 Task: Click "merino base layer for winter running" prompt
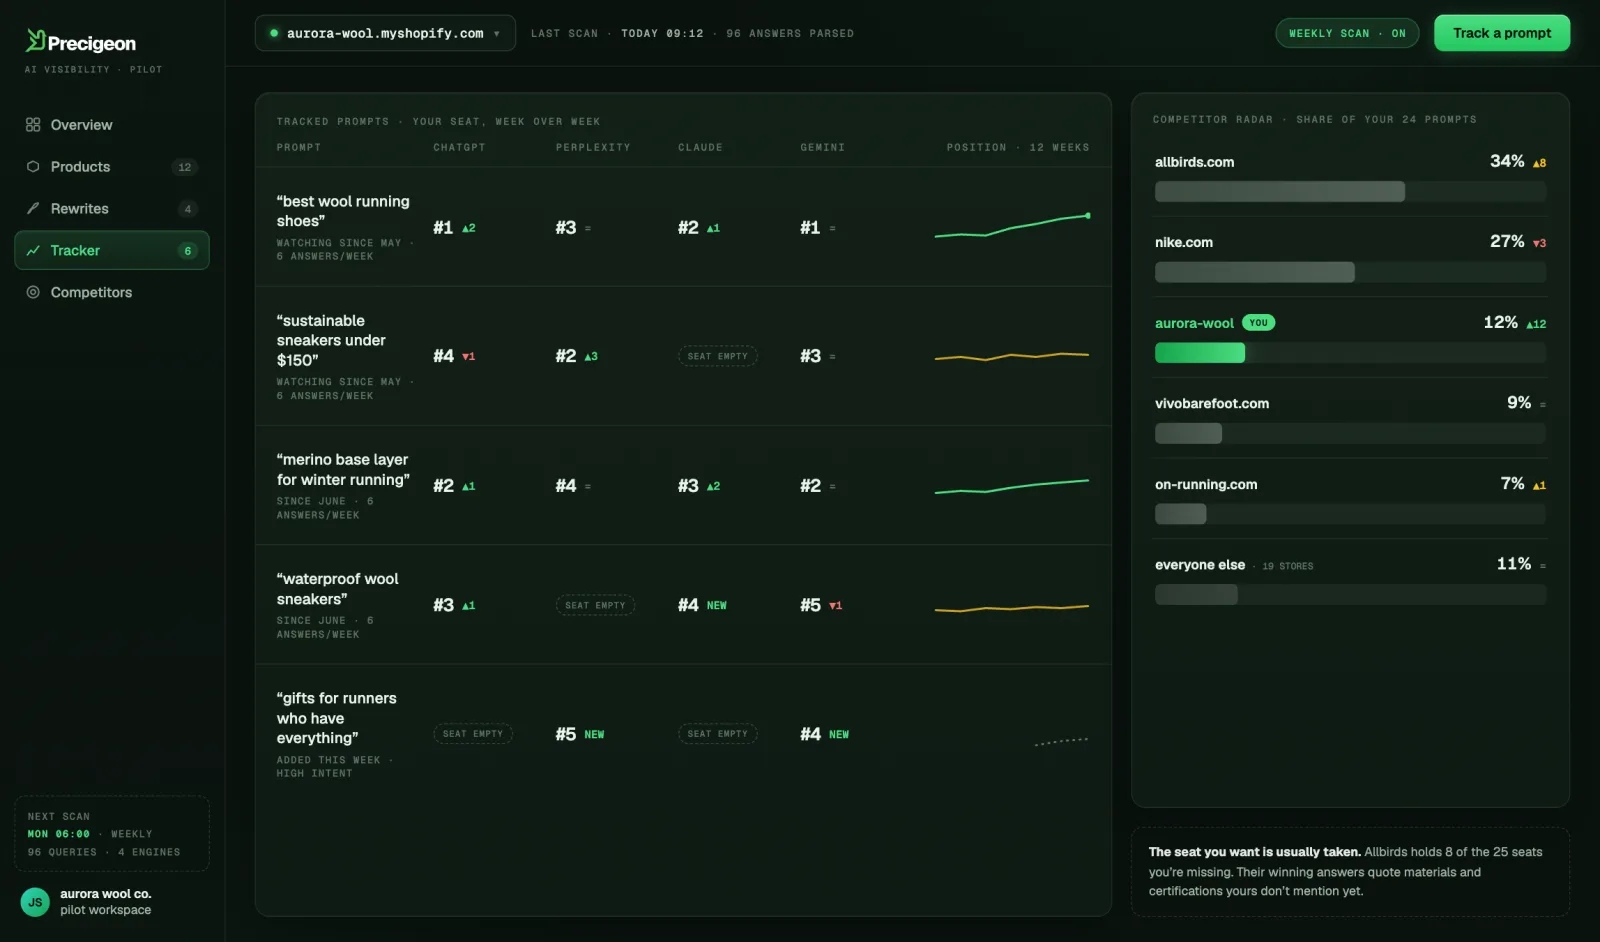pyautogui.click(x=343, y=470)
